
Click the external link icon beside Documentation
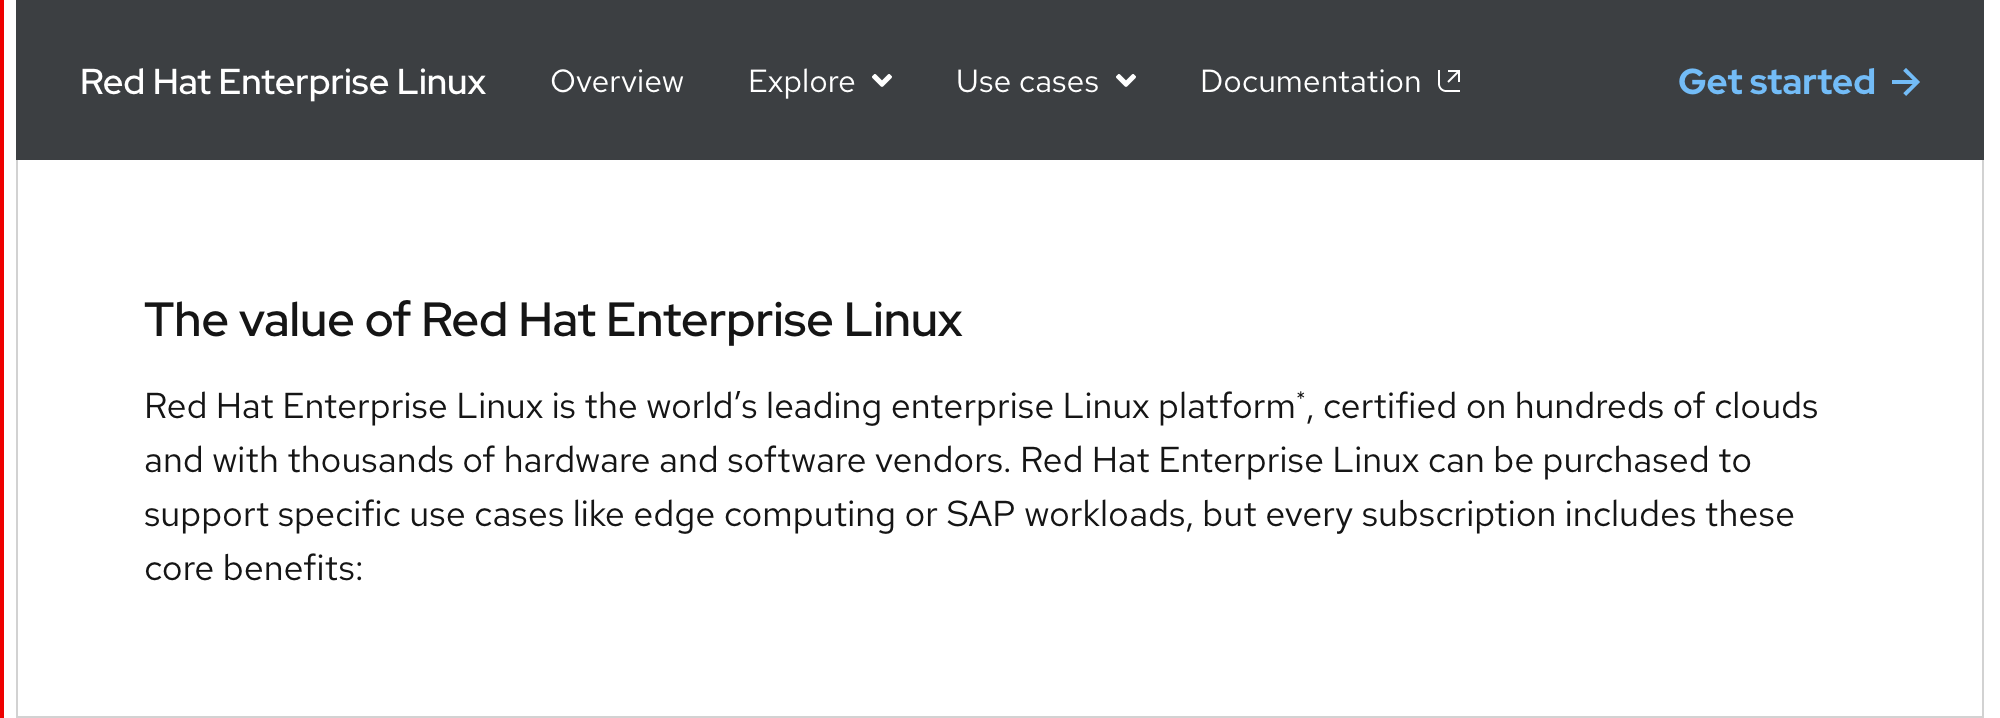pos(1449,80)
